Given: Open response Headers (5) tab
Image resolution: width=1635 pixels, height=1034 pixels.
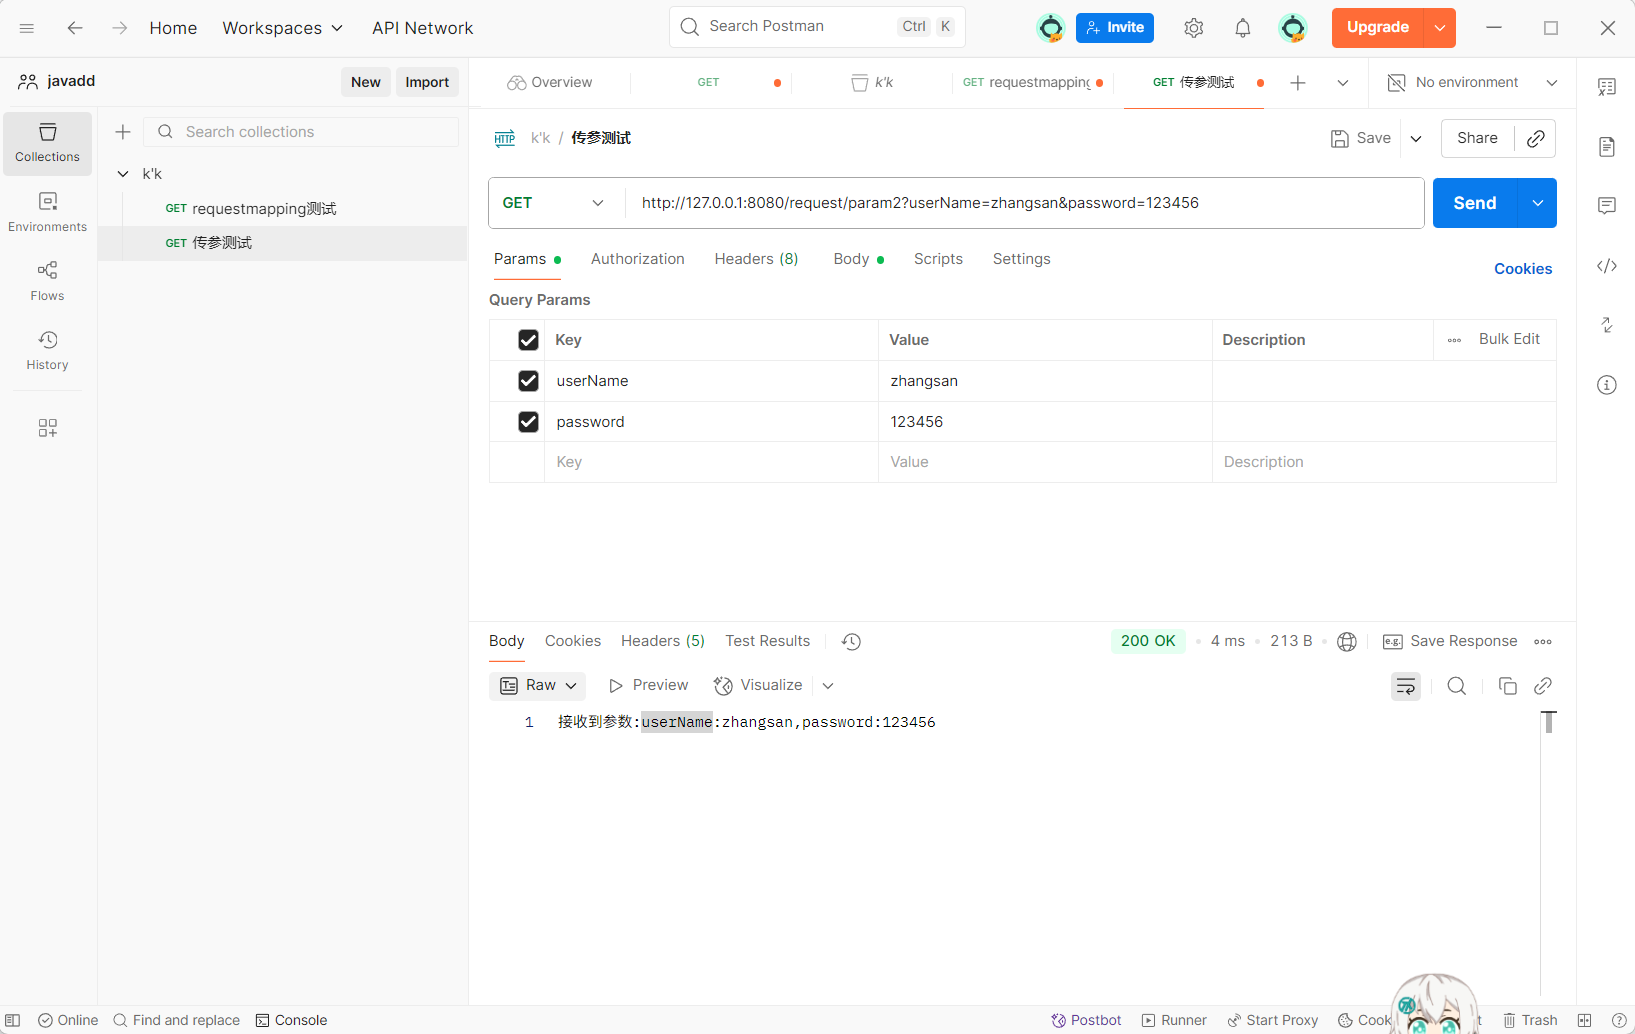Looking at the screenshot, I should click(x=663, y=641).
